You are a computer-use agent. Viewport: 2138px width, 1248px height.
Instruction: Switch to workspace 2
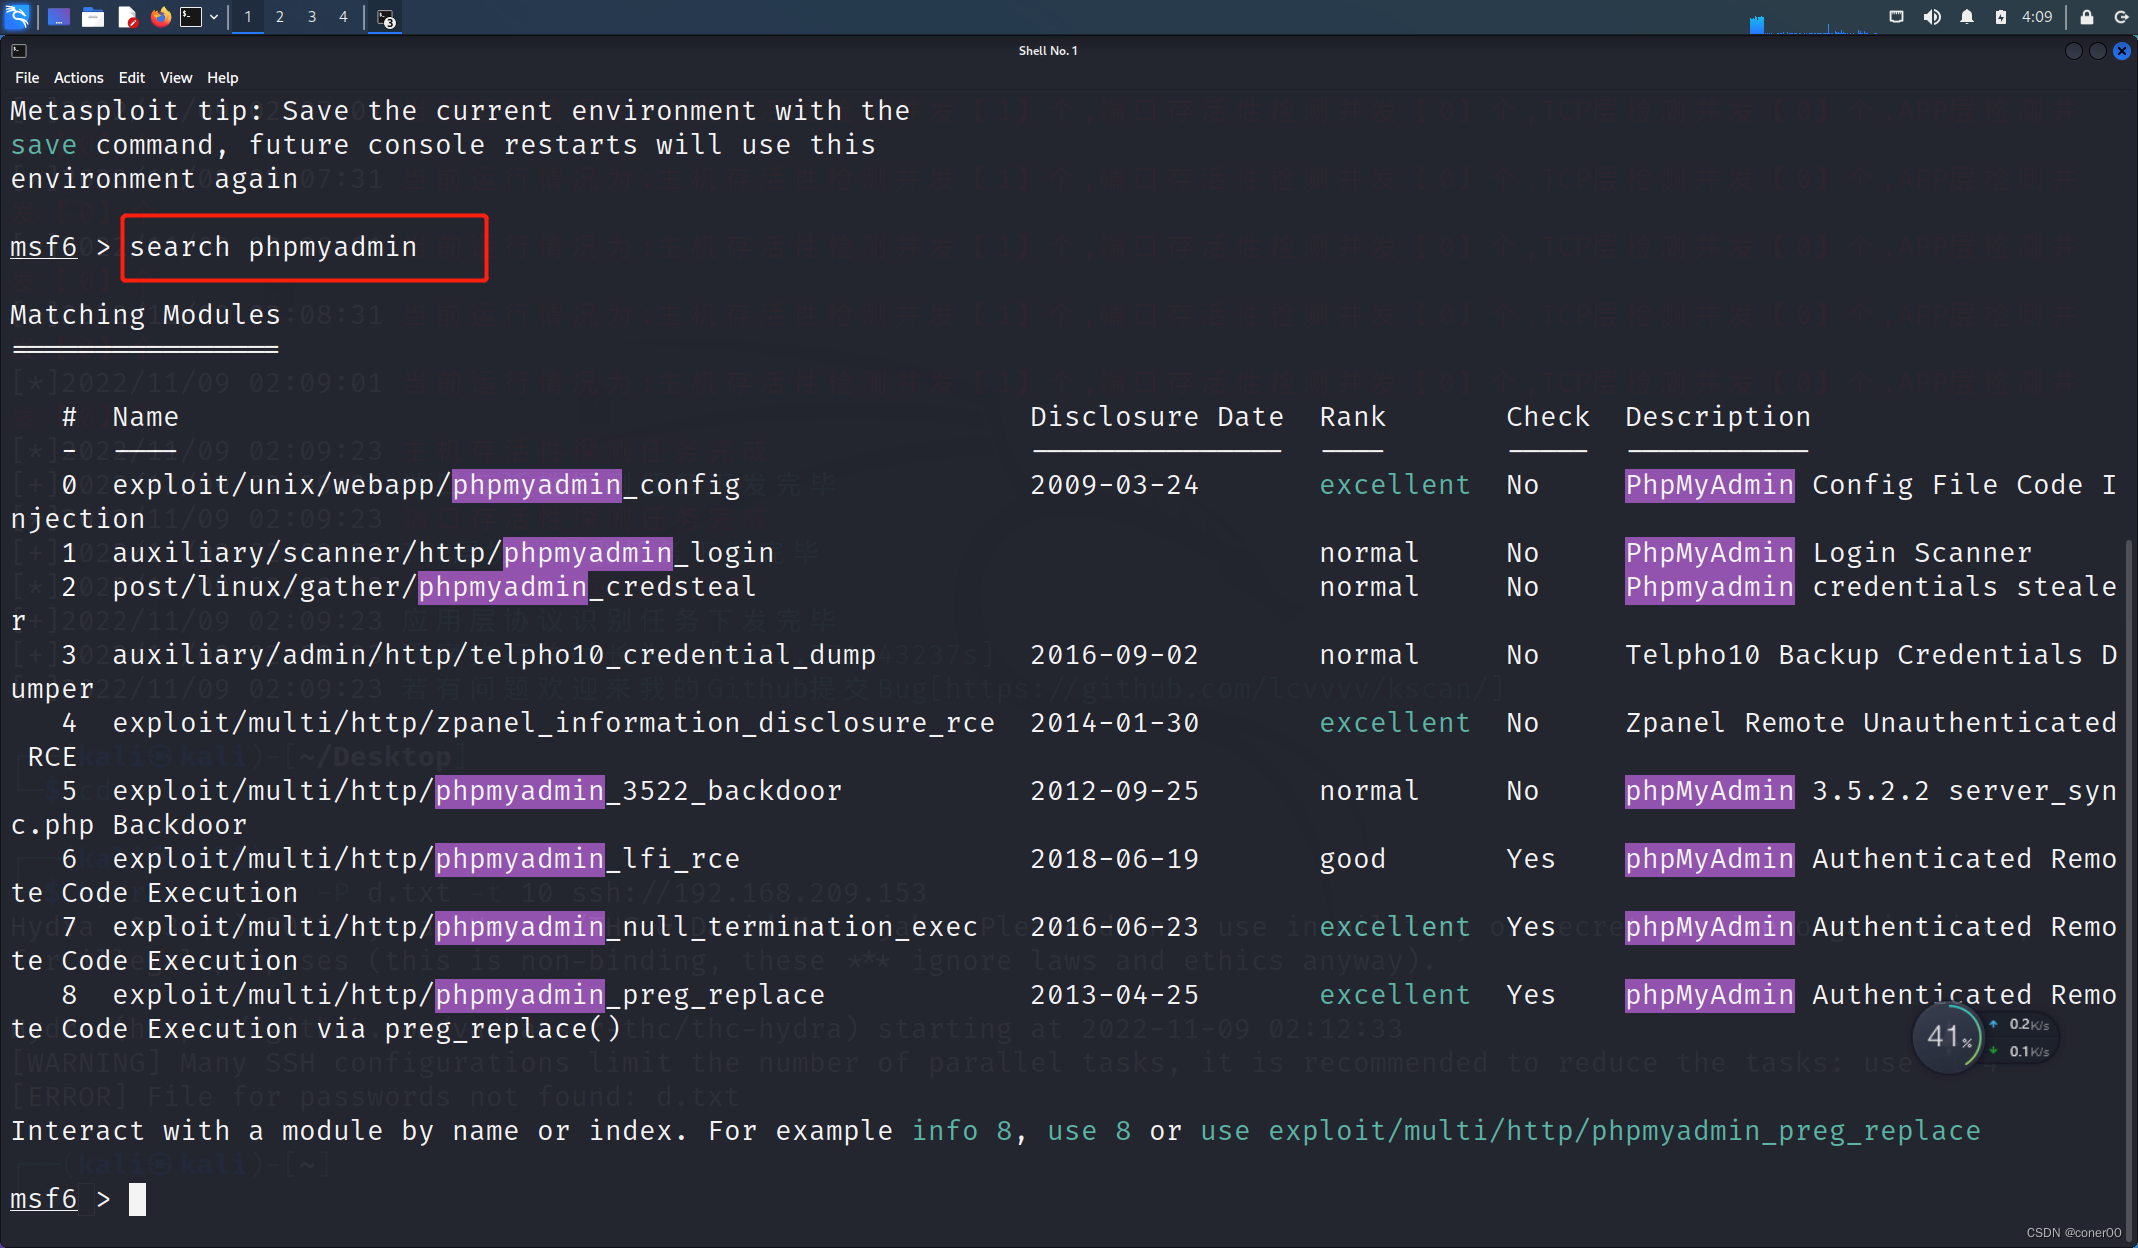pyautogui.click(x=280, y=16)
